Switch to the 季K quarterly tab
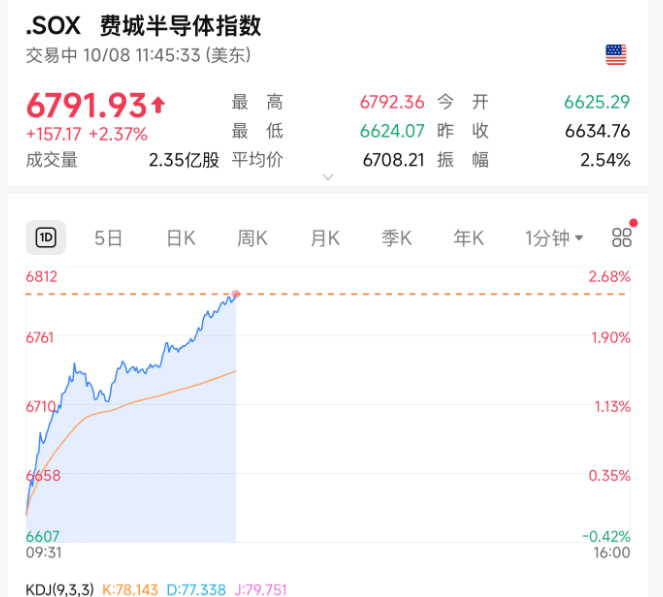 coord(396,238)
